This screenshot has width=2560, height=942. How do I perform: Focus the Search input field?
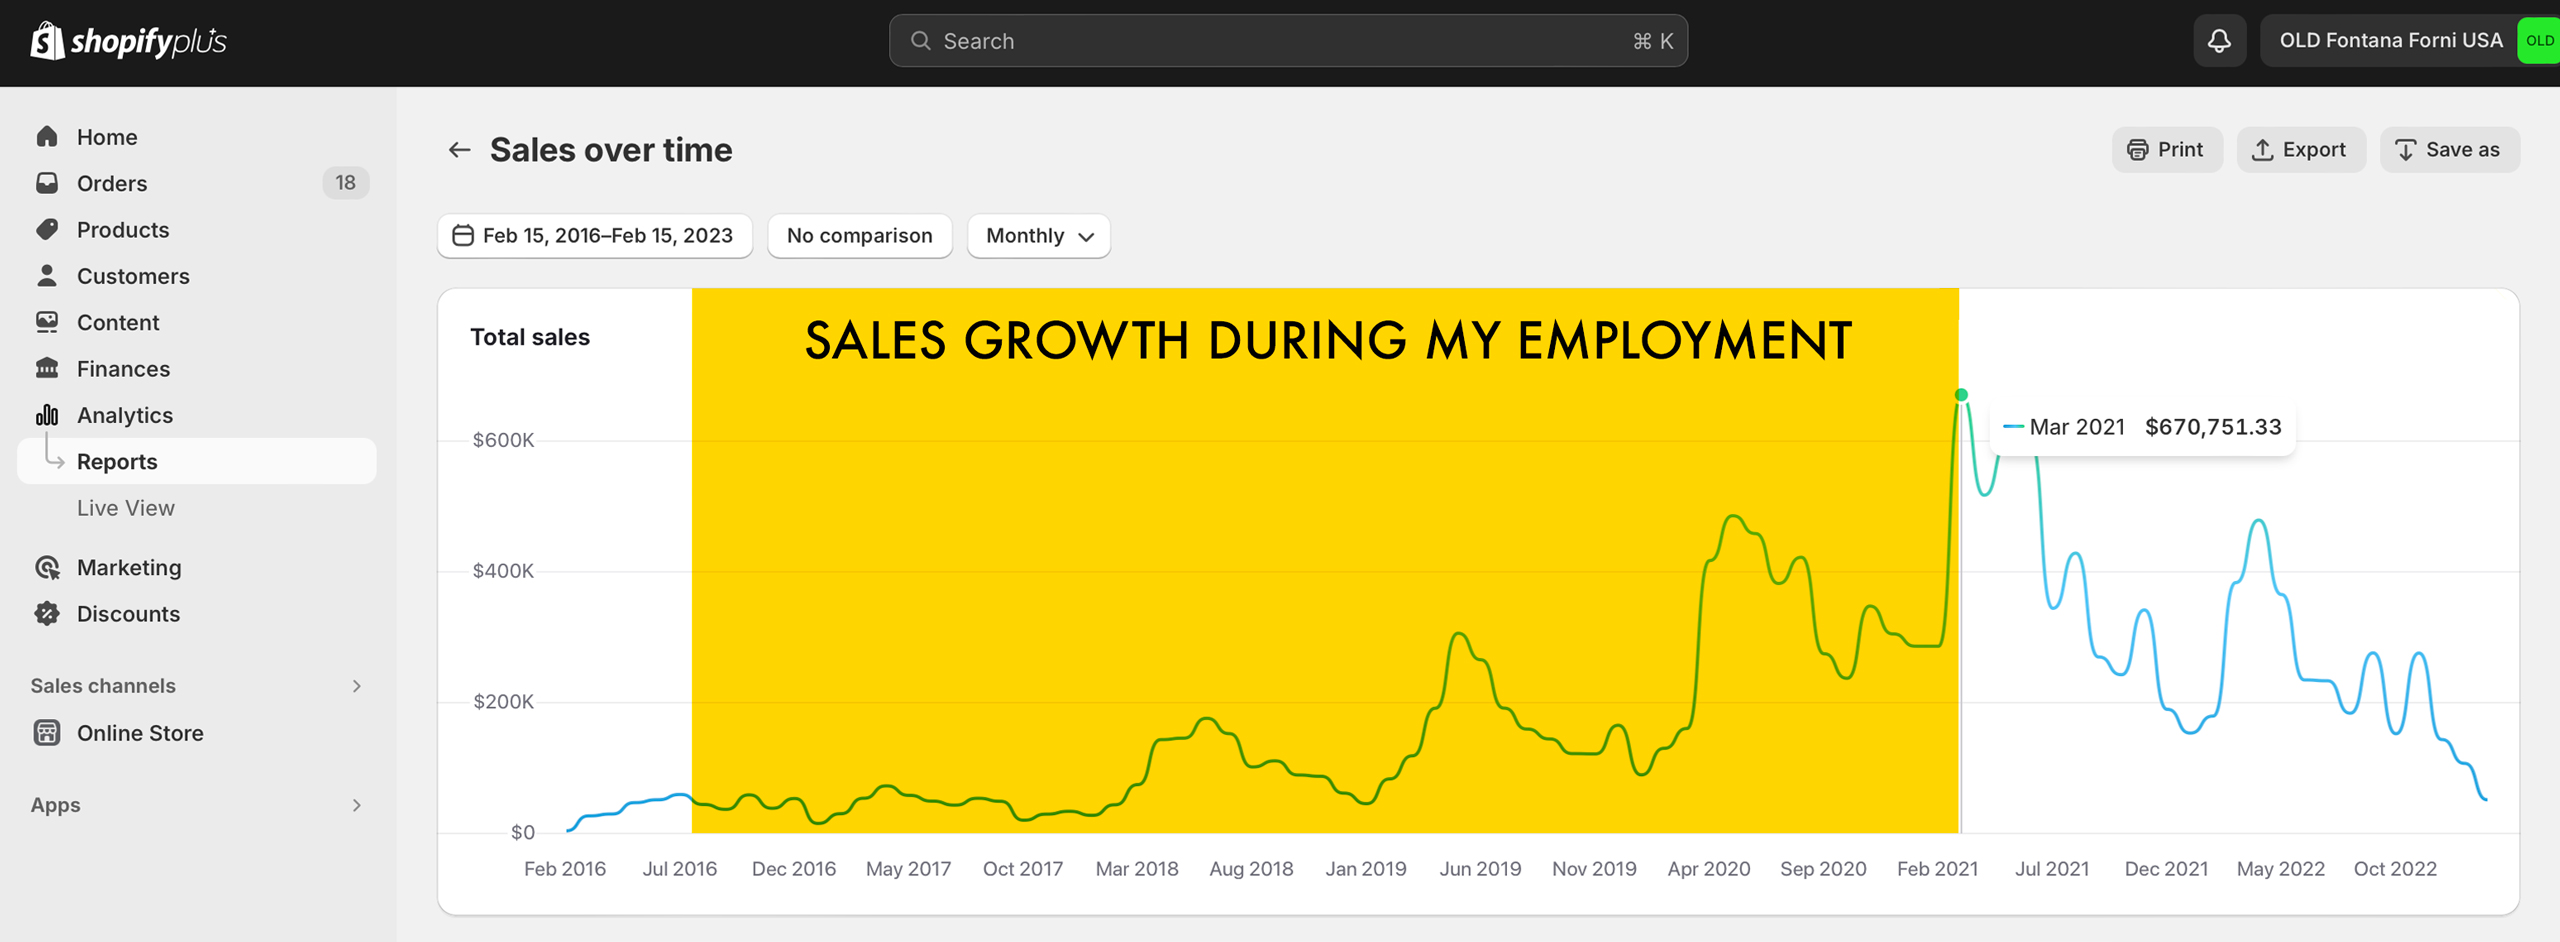(x=1288, y=41)
